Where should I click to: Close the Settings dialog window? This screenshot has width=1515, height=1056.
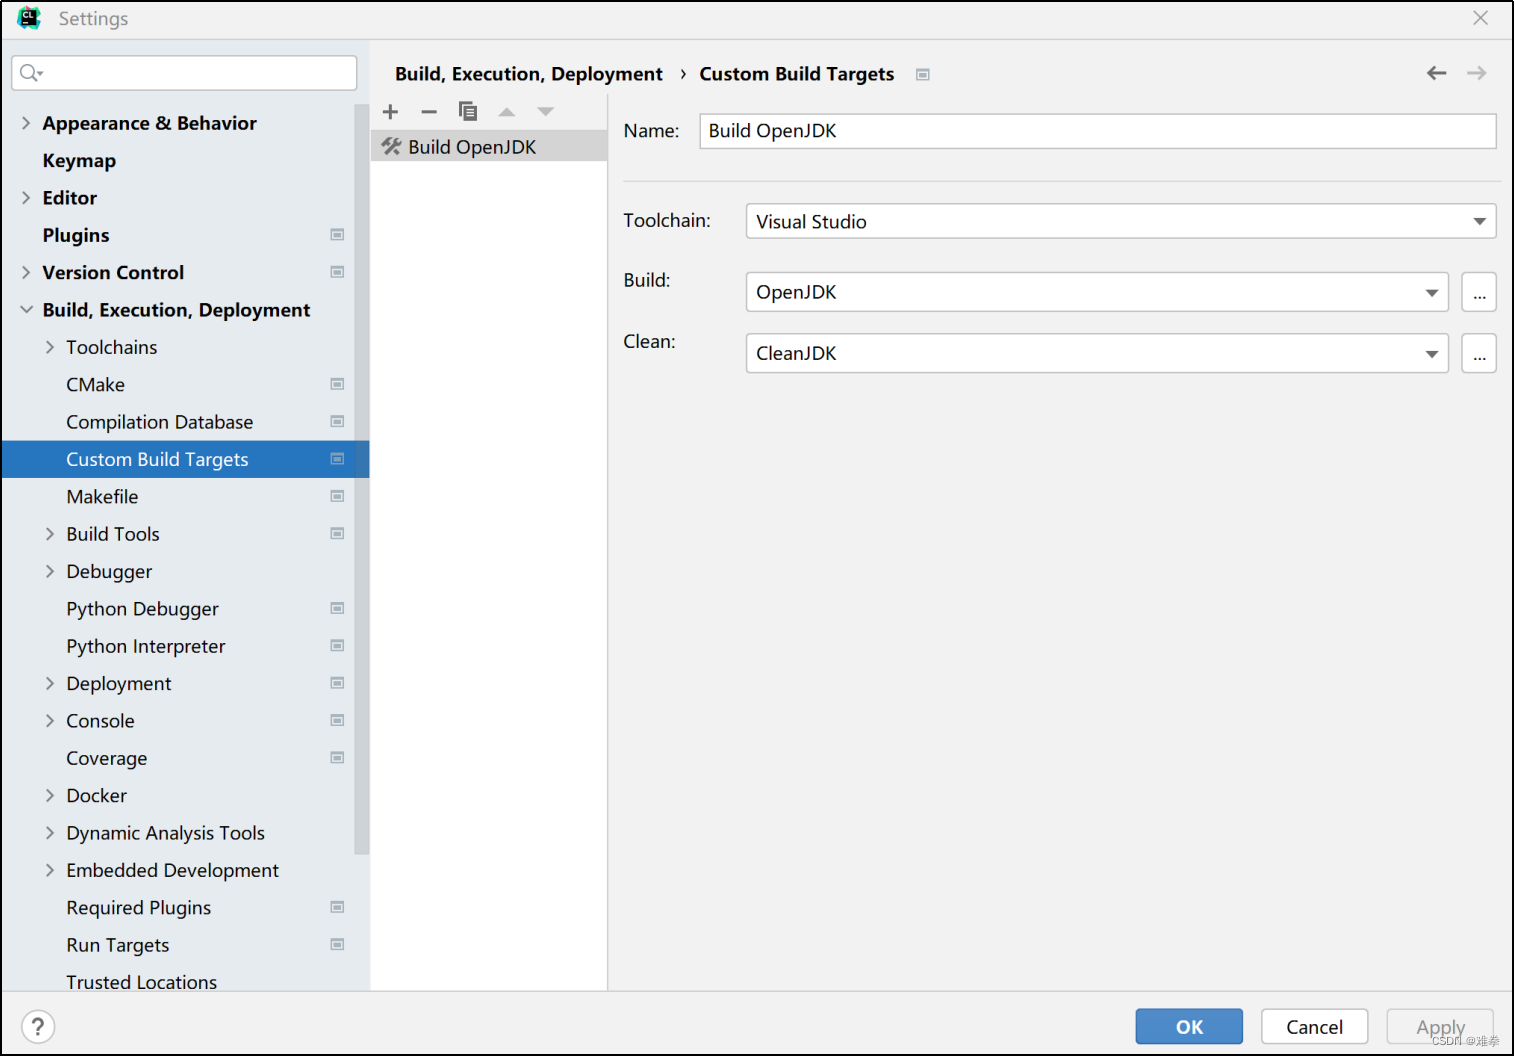(1481, 18)
